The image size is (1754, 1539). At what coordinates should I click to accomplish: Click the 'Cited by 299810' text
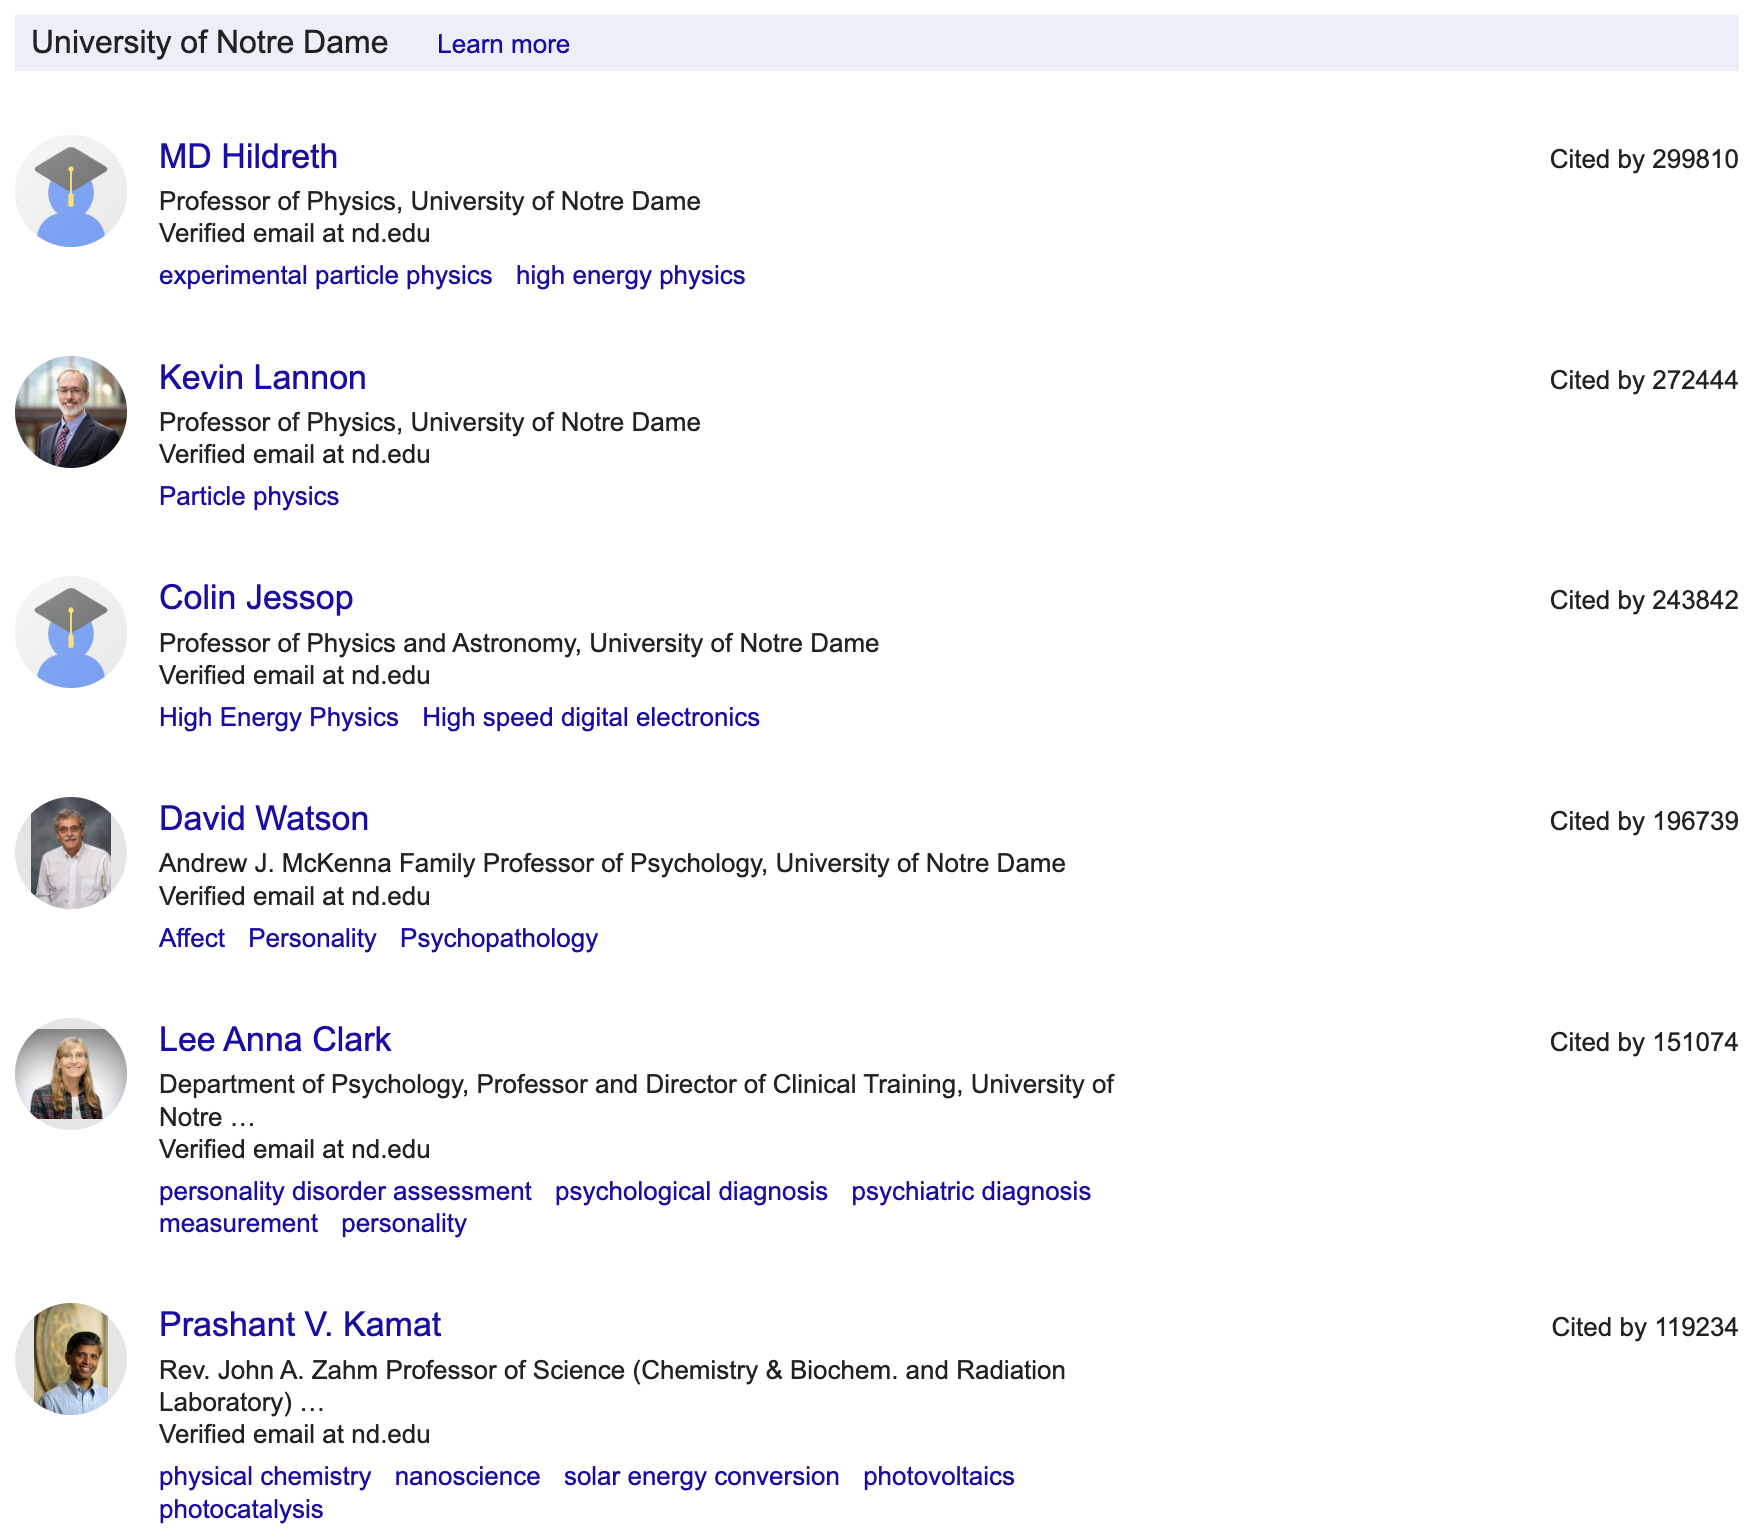1644,159
